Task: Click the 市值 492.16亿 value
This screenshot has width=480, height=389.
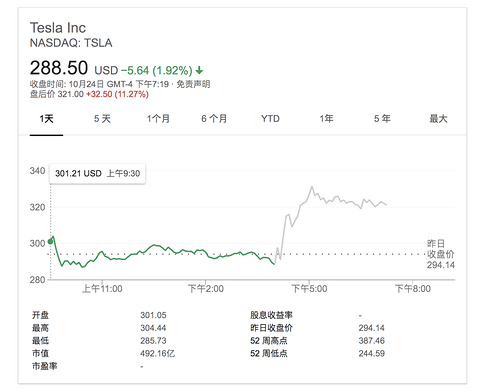Action: click(157, 353)
